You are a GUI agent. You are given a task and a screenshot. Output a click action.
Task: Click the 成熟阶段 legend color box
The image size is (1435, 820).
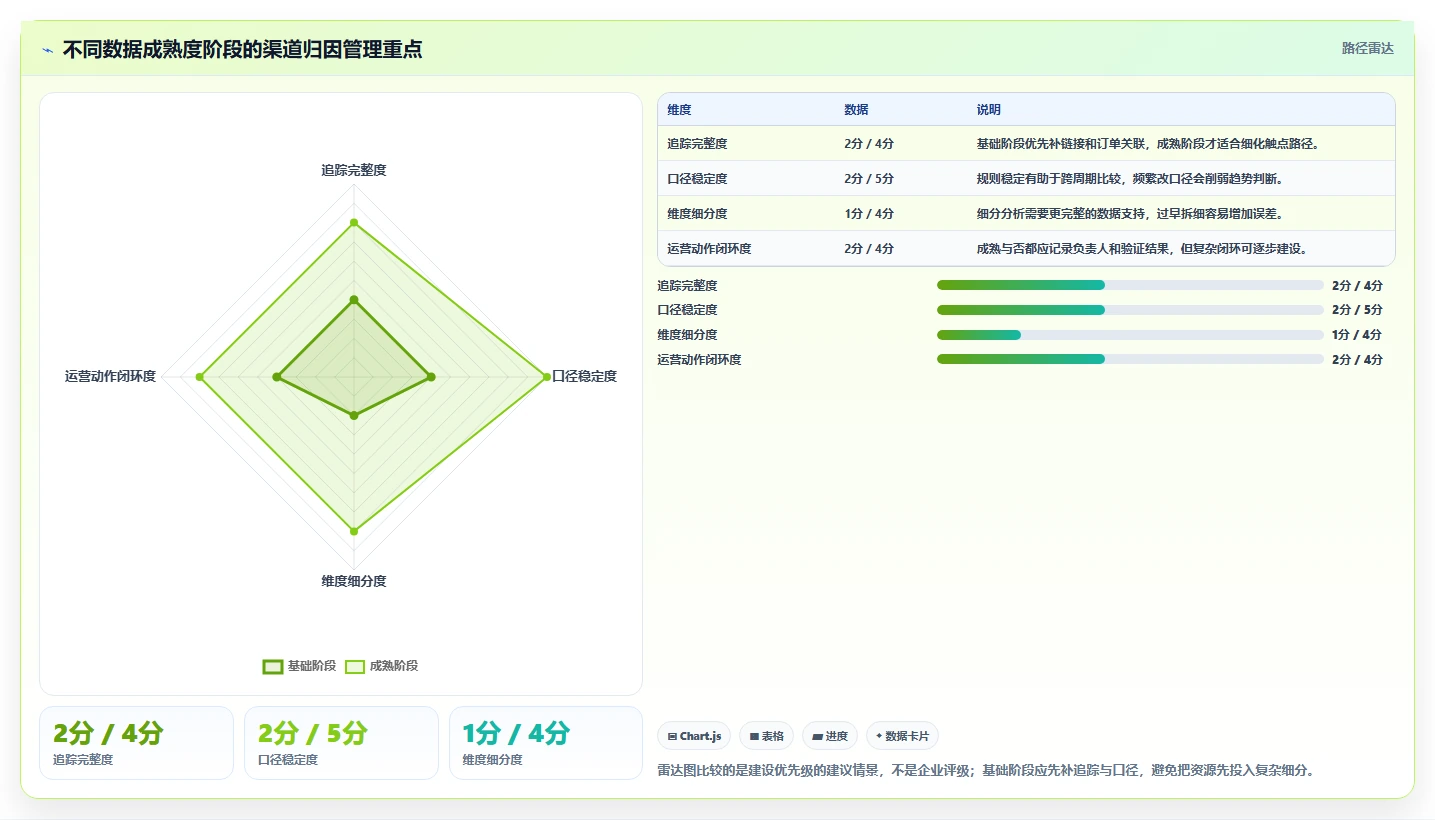click(x=355, y=667)
